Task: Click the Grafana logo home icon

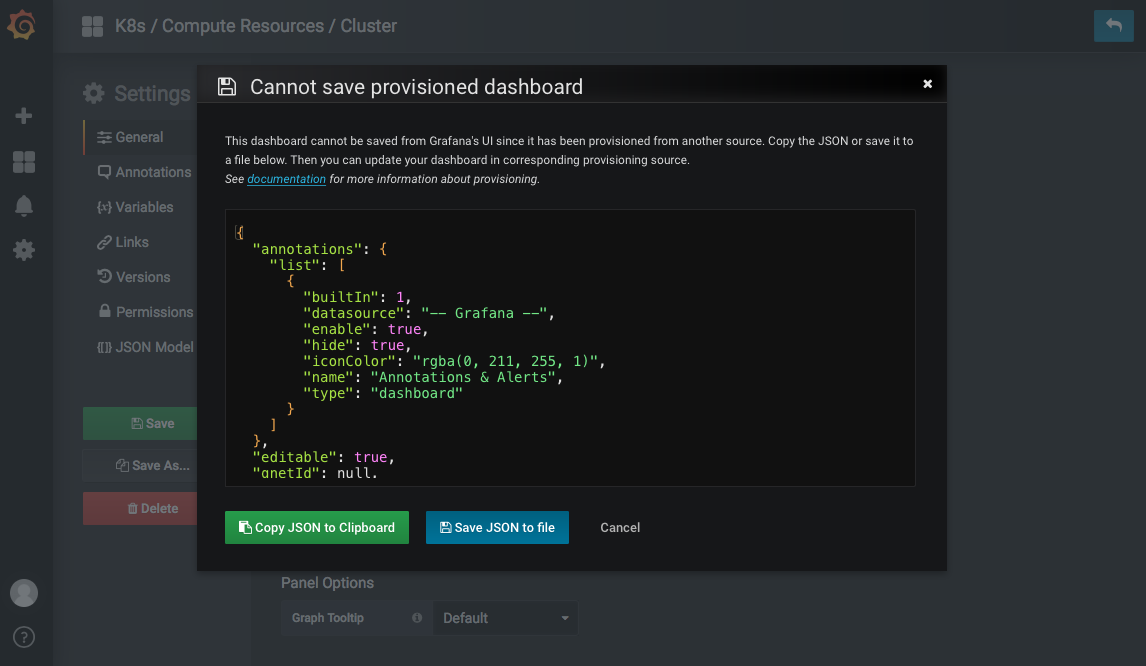Action: [x=22, y=25]
